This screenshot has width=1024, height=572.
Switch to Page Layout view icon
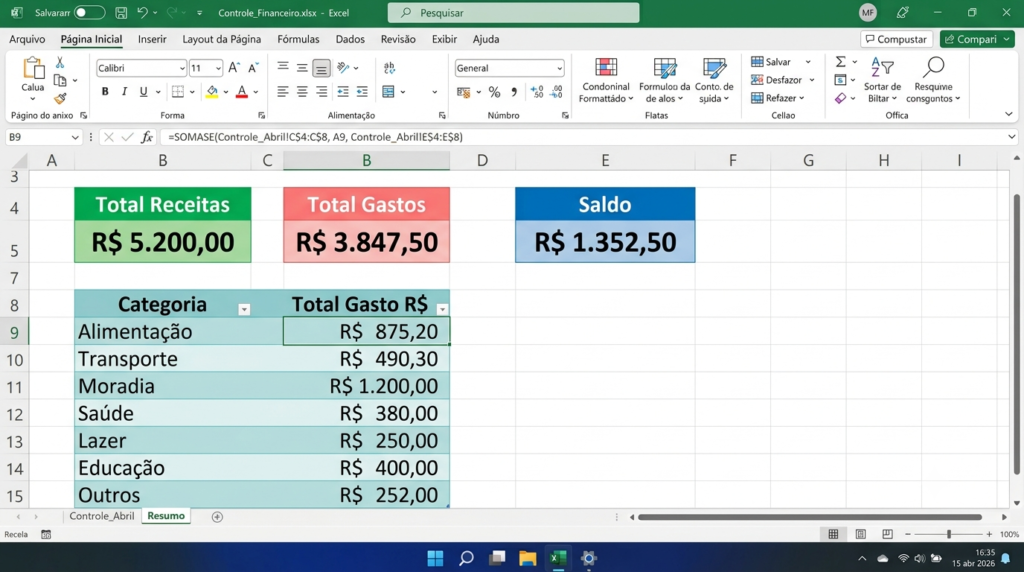[861, 534]
